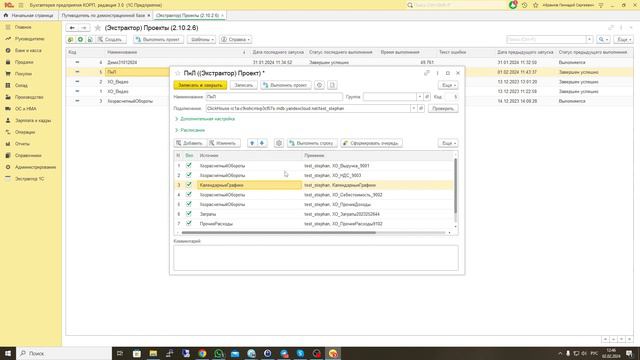Open Экстрактор 1С section in sidebar

(x=29, y=179)
